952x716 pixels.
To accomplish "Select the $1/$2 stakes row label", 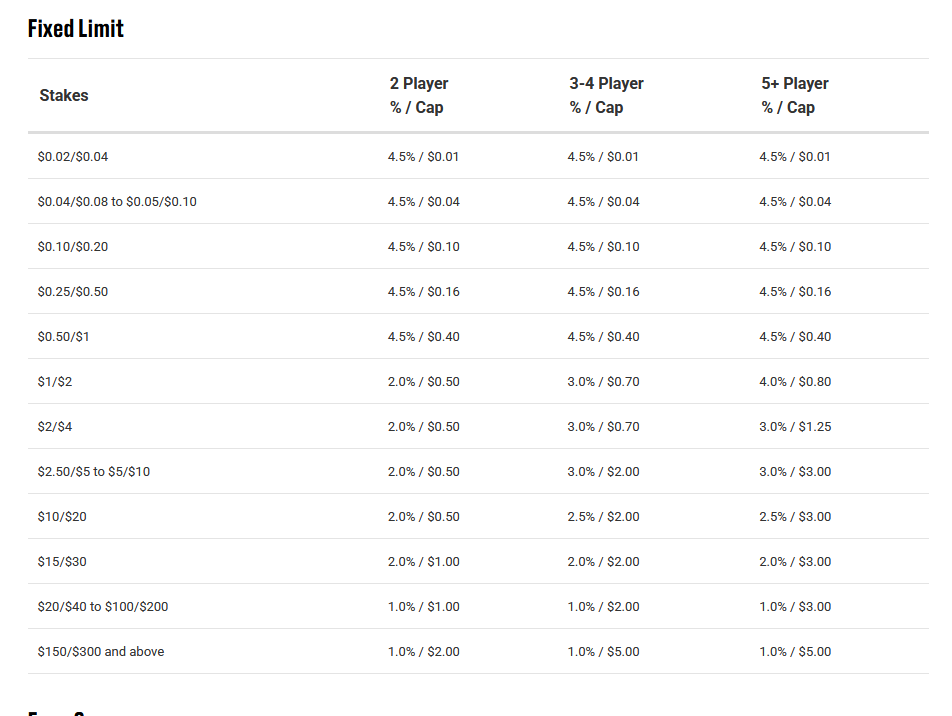I will pyautogui.click(x=55, y=382).
